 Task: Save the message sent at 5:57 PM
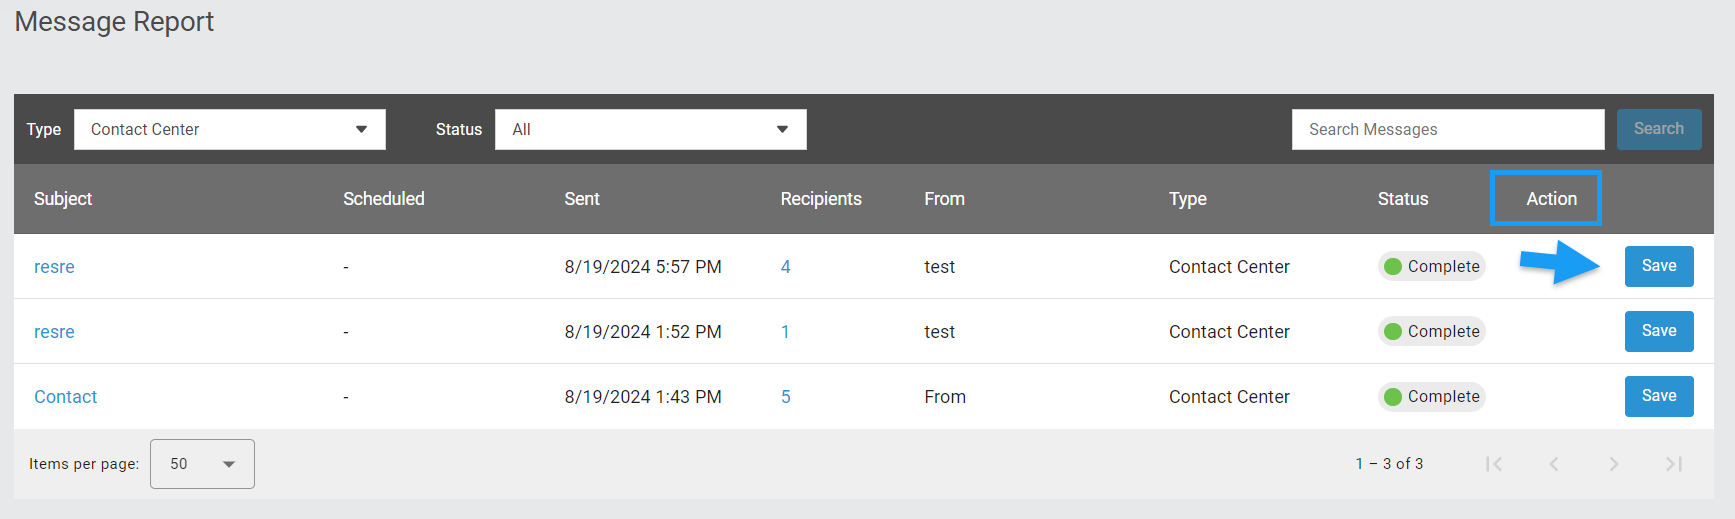(x=1659, y=266)
